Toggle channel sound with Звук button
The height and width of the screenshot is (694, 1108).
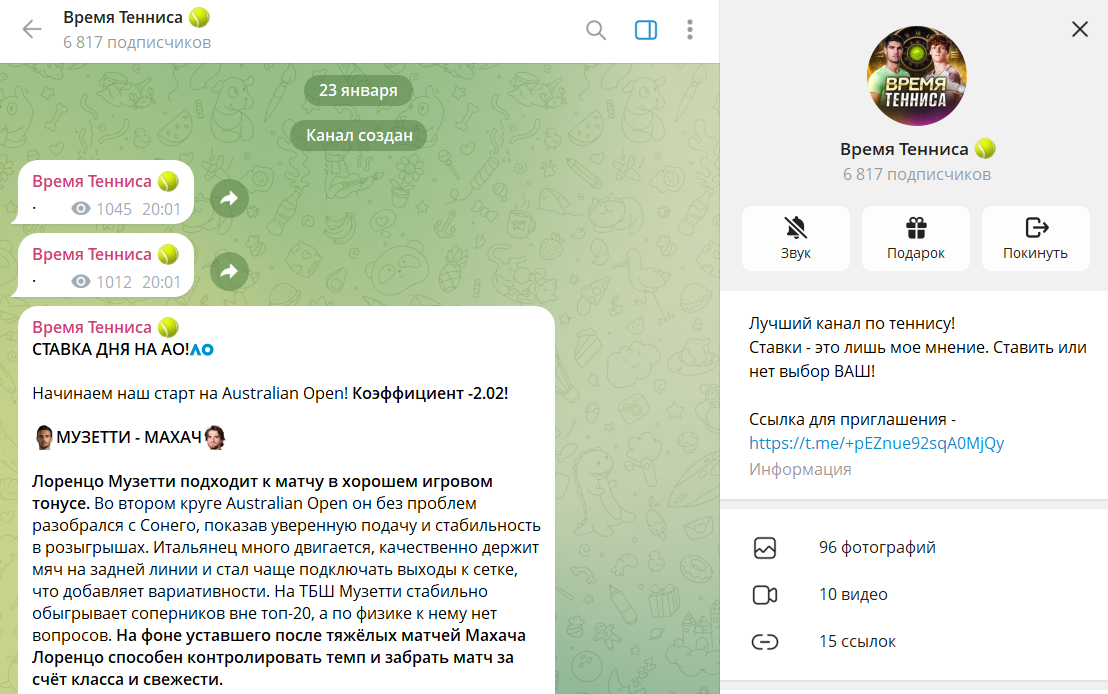click(796, 238)
